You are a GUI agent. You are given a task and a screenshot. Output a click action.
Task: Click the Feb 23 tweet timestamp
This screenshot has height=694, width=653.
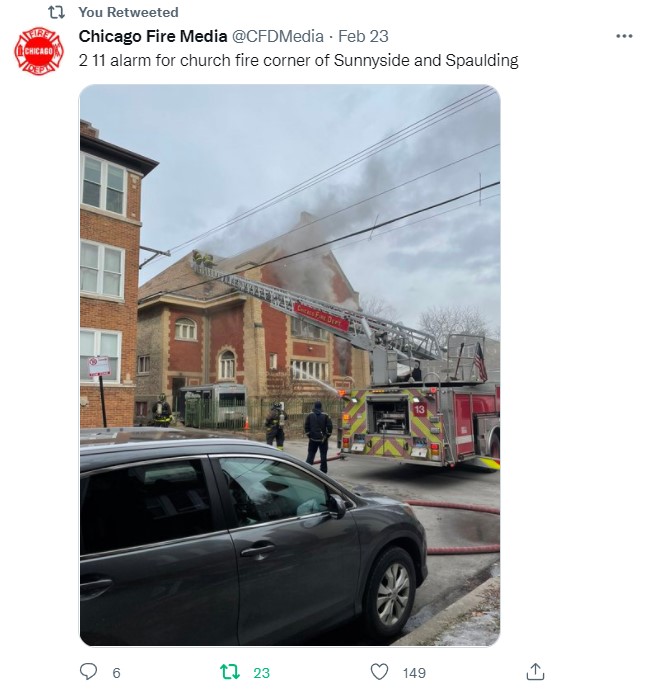pyautogui.click(x=363, y=36)
